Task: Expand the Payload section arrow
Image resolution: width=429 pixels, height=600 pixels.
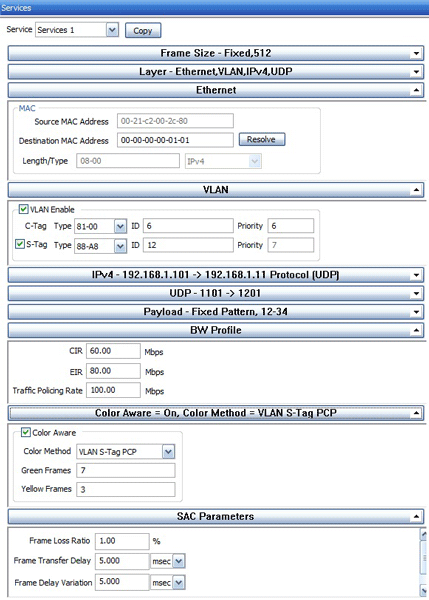Action: click(x=416, y=312)
